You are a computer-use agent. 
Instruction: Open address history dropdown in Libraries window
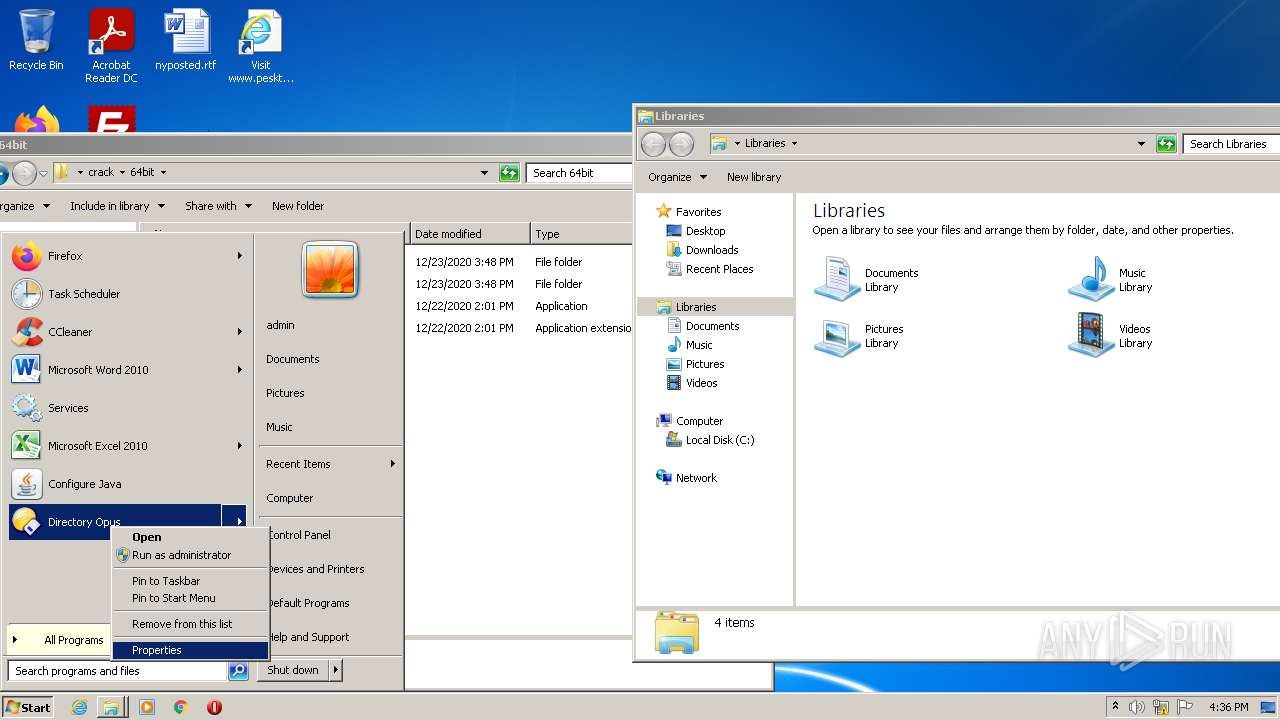pos(1141,144)
